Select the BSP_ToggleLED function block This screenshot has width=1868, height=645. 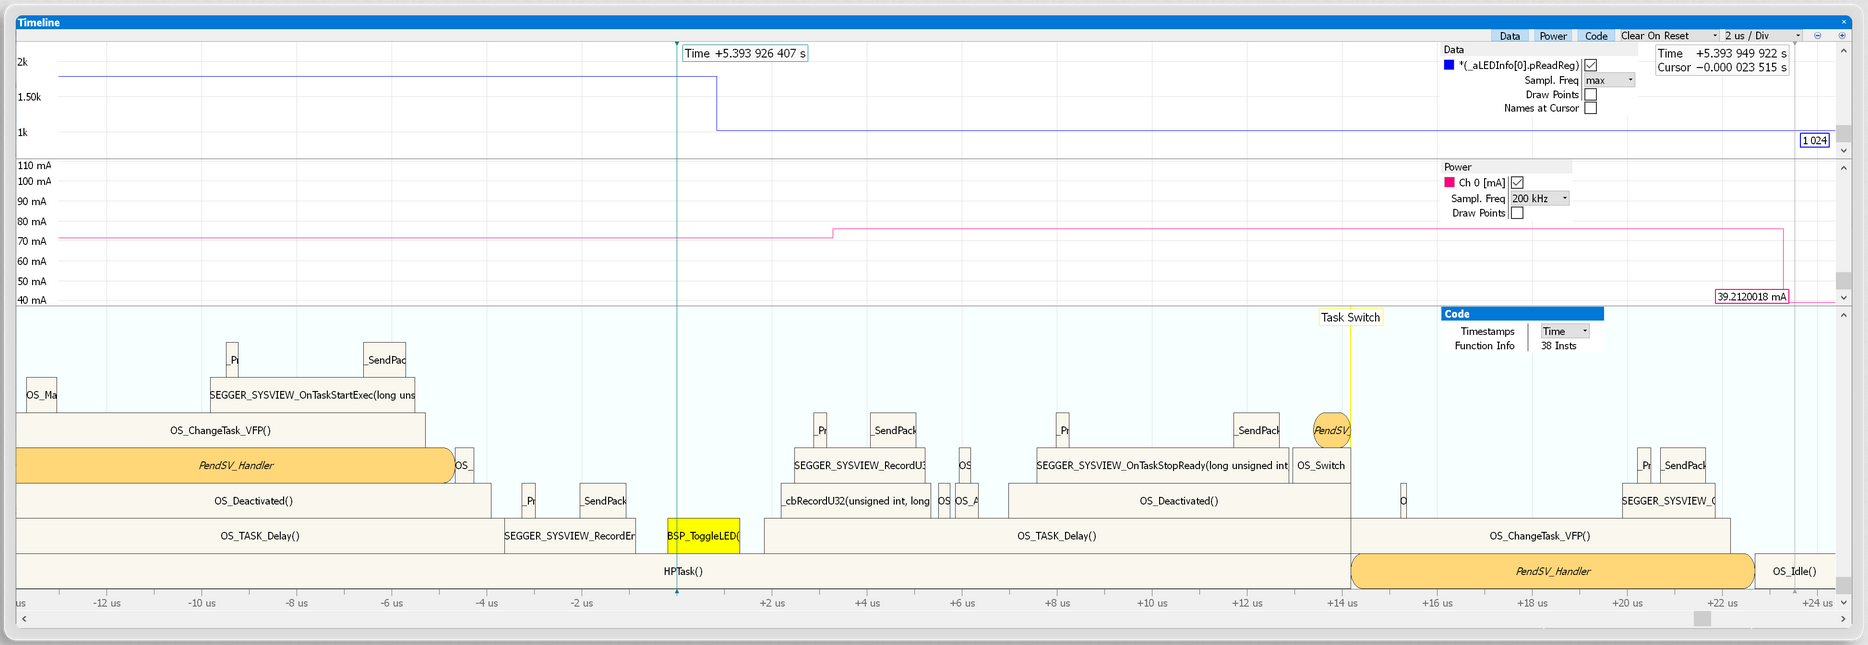click(703, 536)
